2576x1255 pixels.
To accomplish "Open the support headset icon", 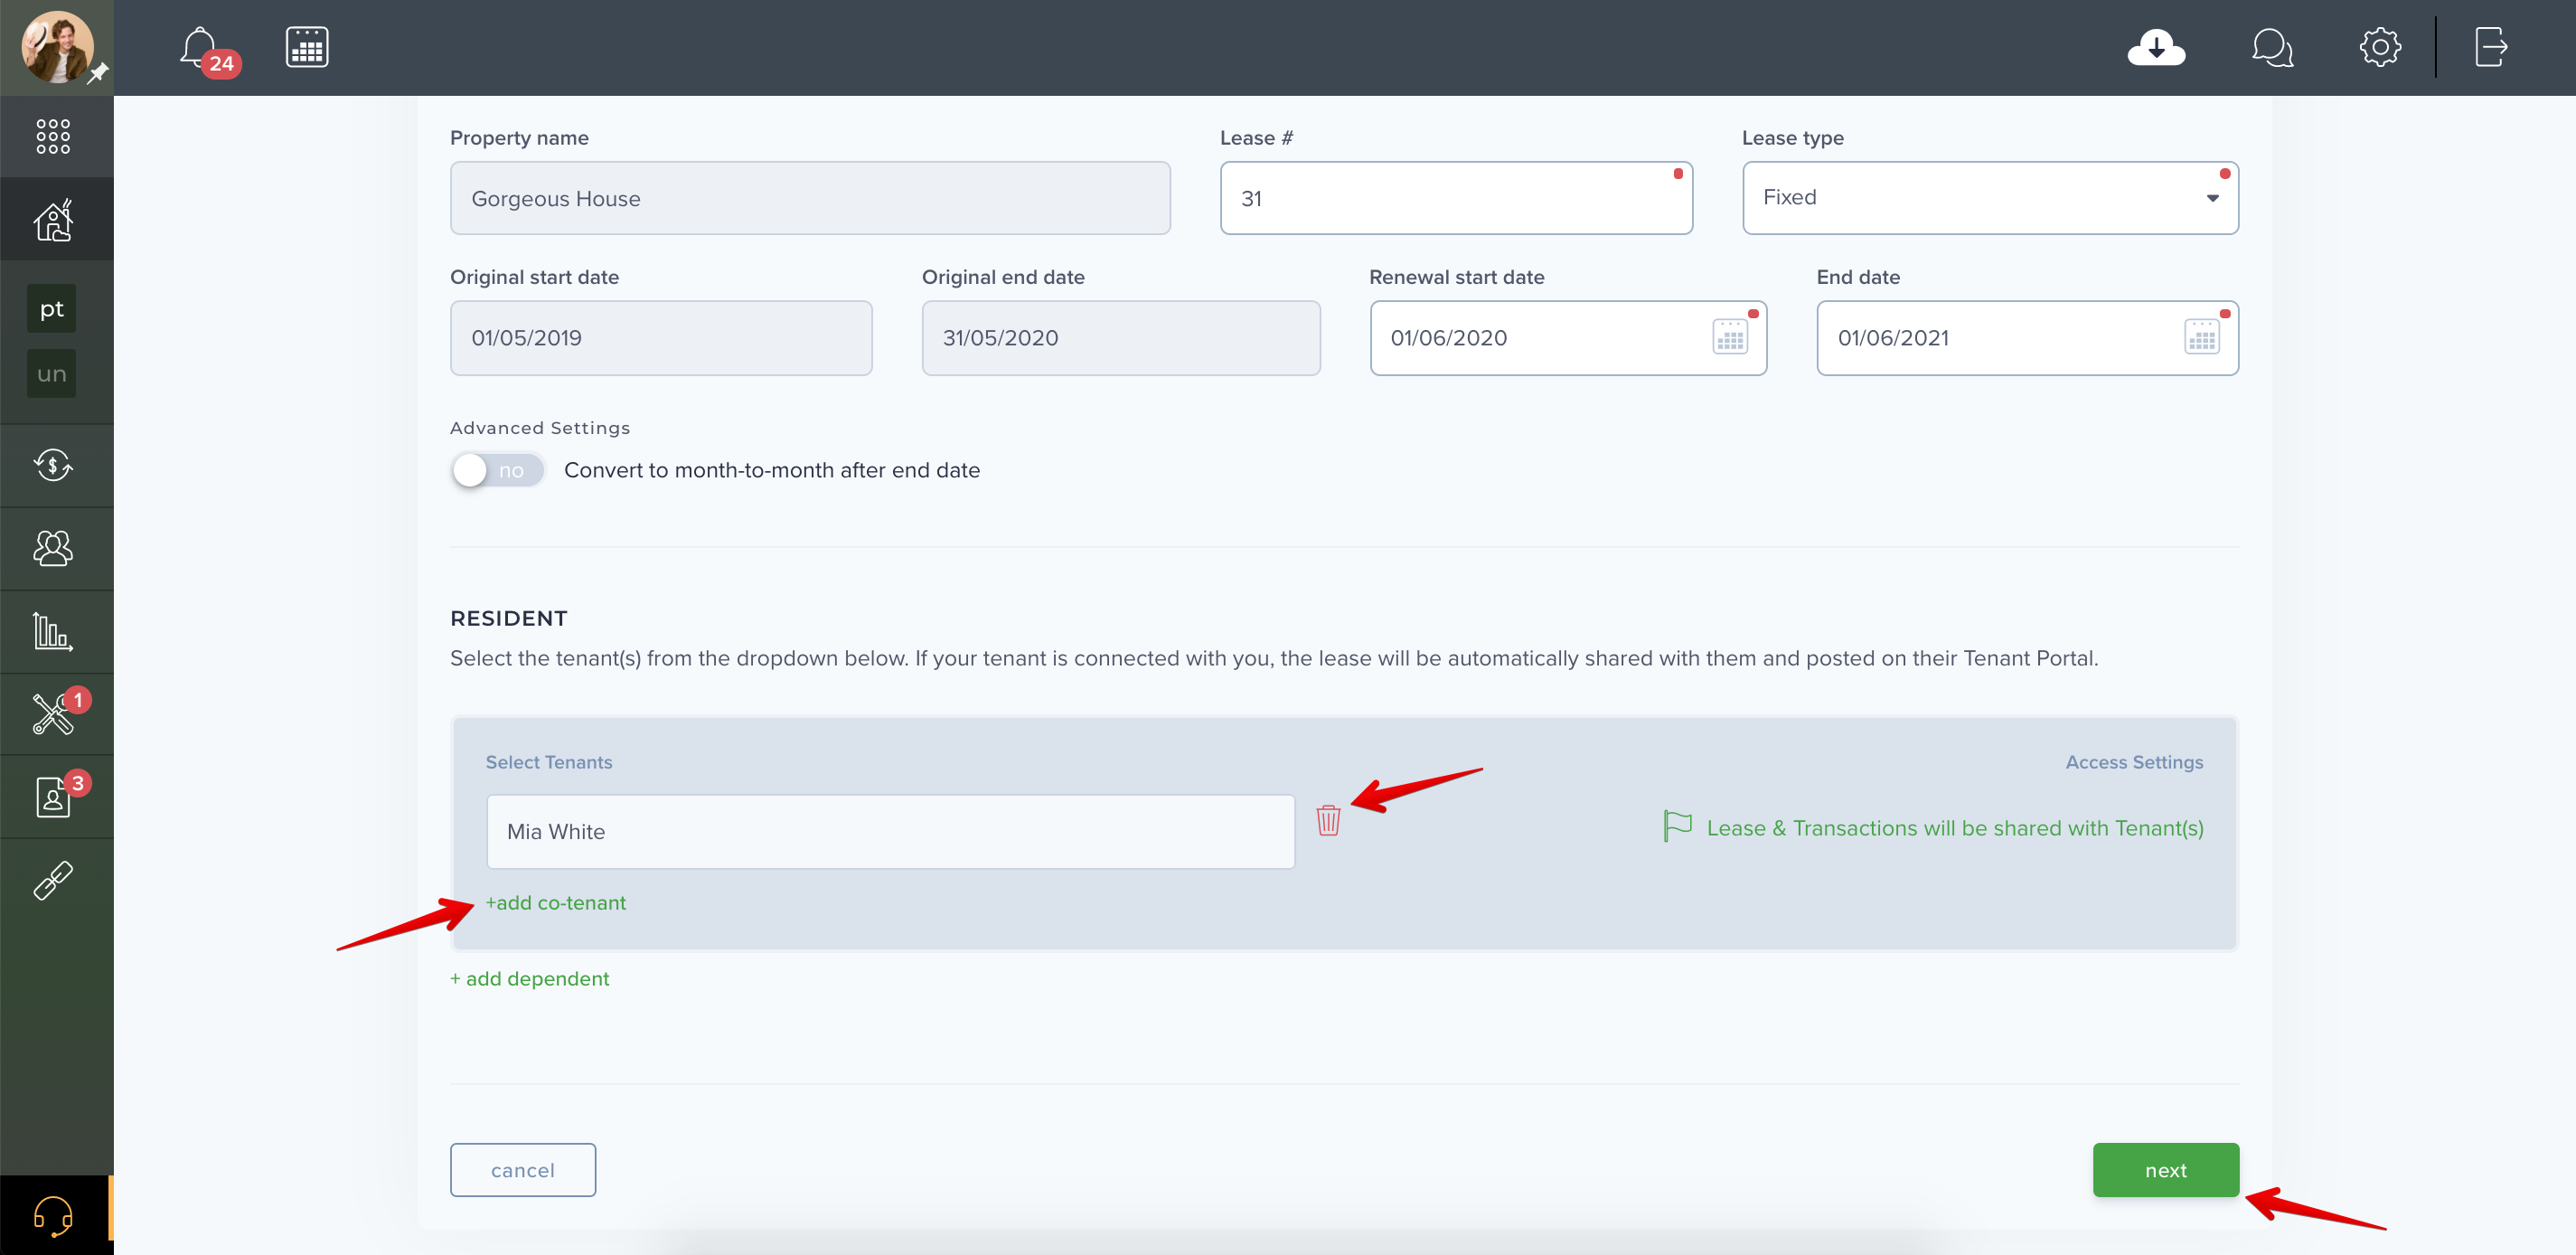I will click(53, 1215).
